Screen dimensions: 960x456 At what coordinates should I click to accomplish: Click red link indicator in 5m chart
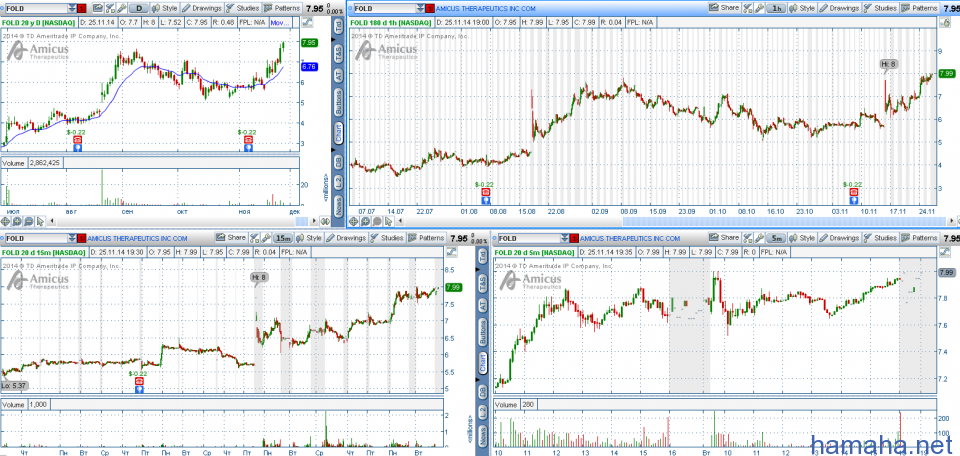point(574,238)
